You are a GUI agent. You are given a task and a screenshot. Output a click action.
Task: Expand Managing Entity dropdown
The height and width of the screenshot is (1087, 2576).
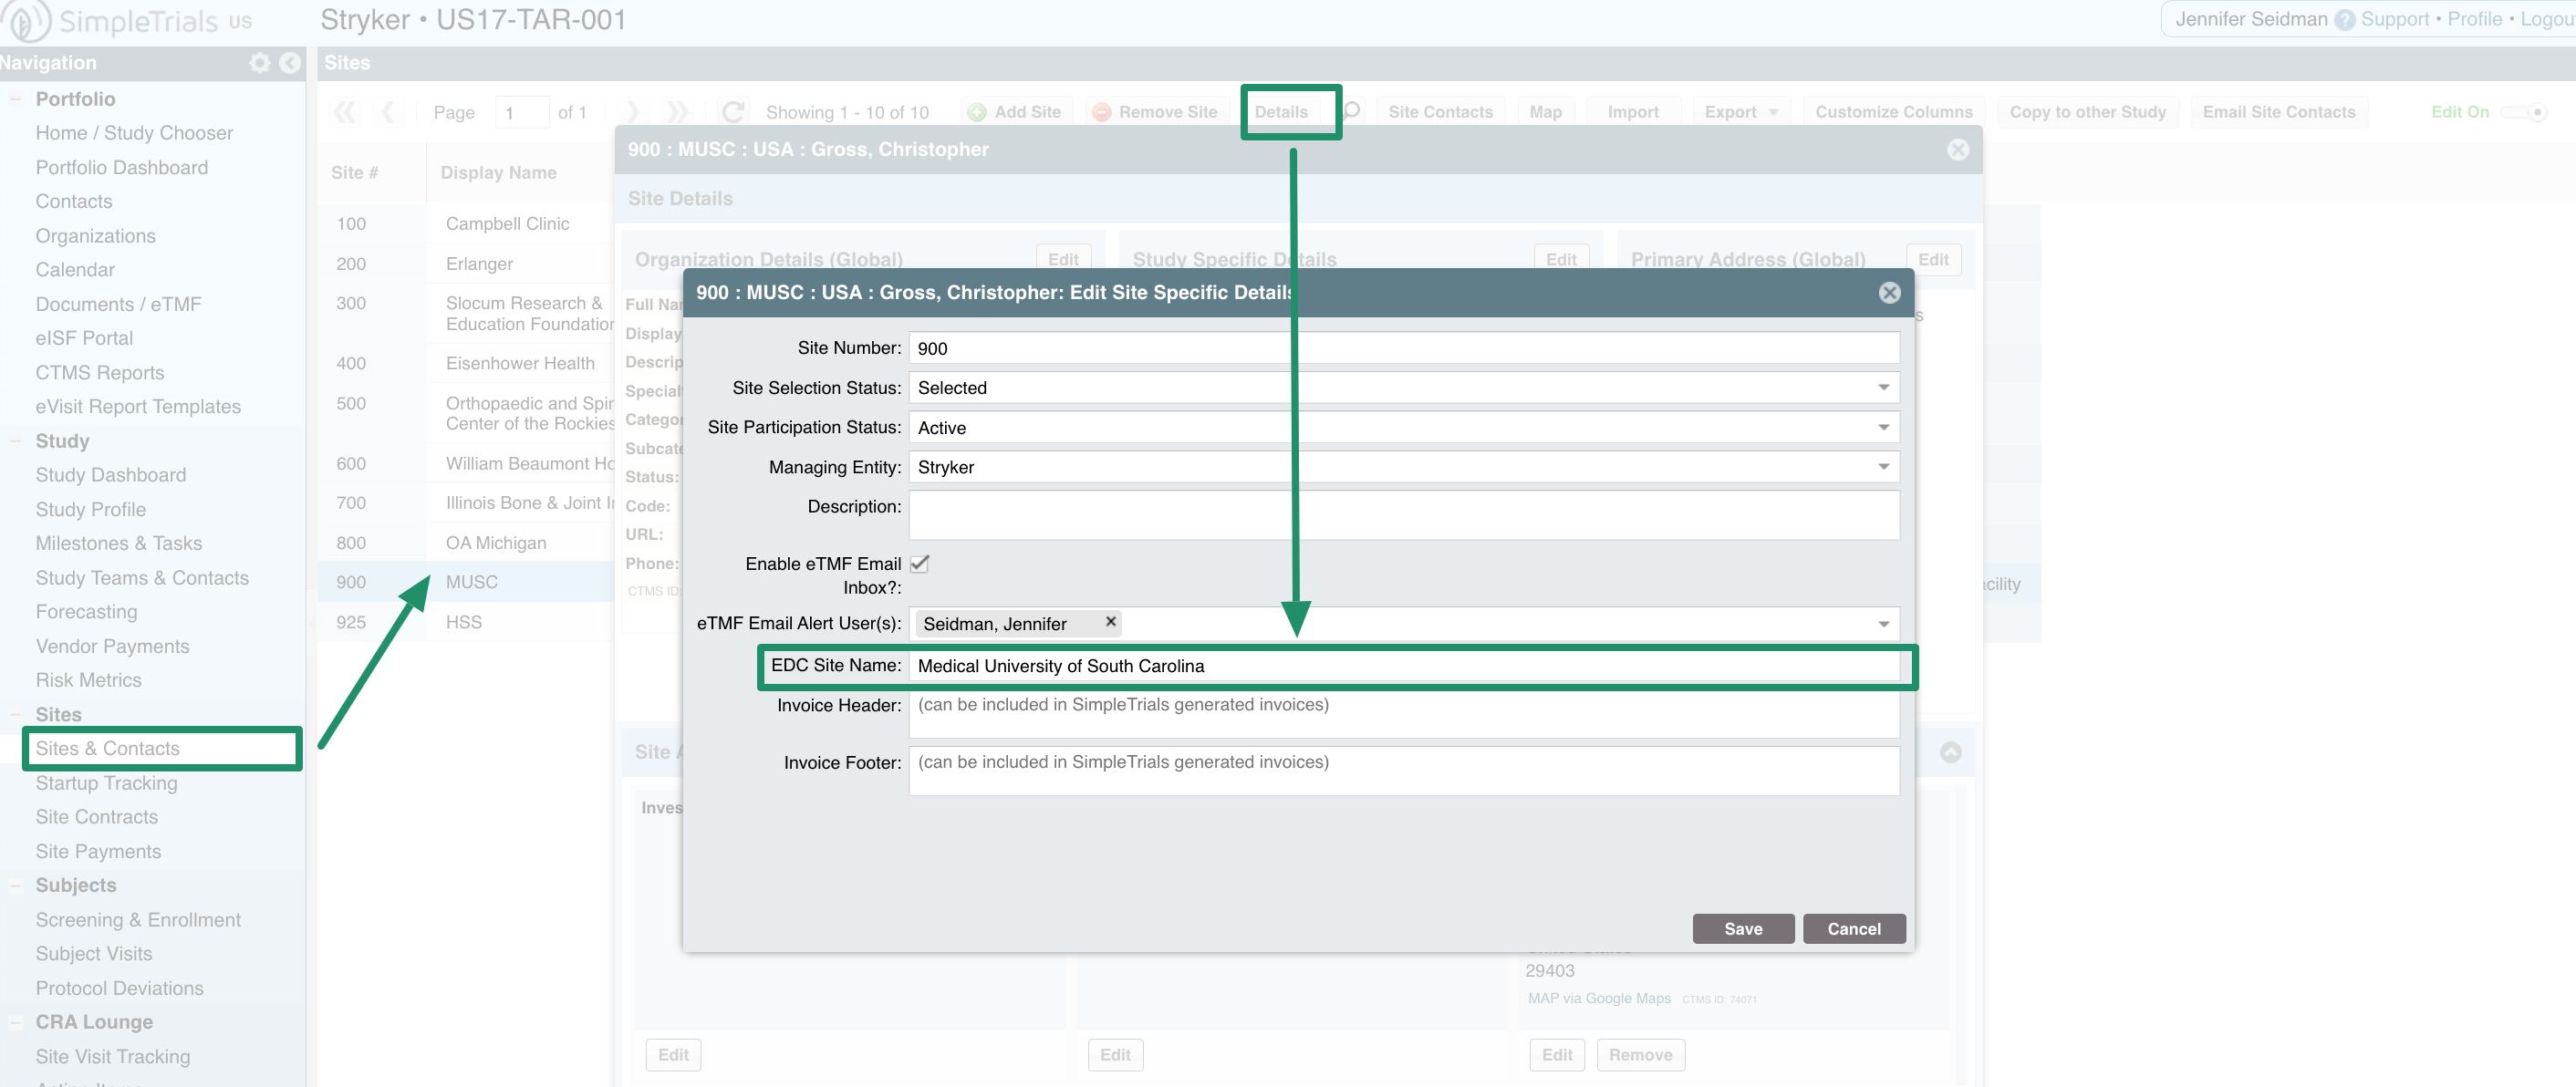1885,466
